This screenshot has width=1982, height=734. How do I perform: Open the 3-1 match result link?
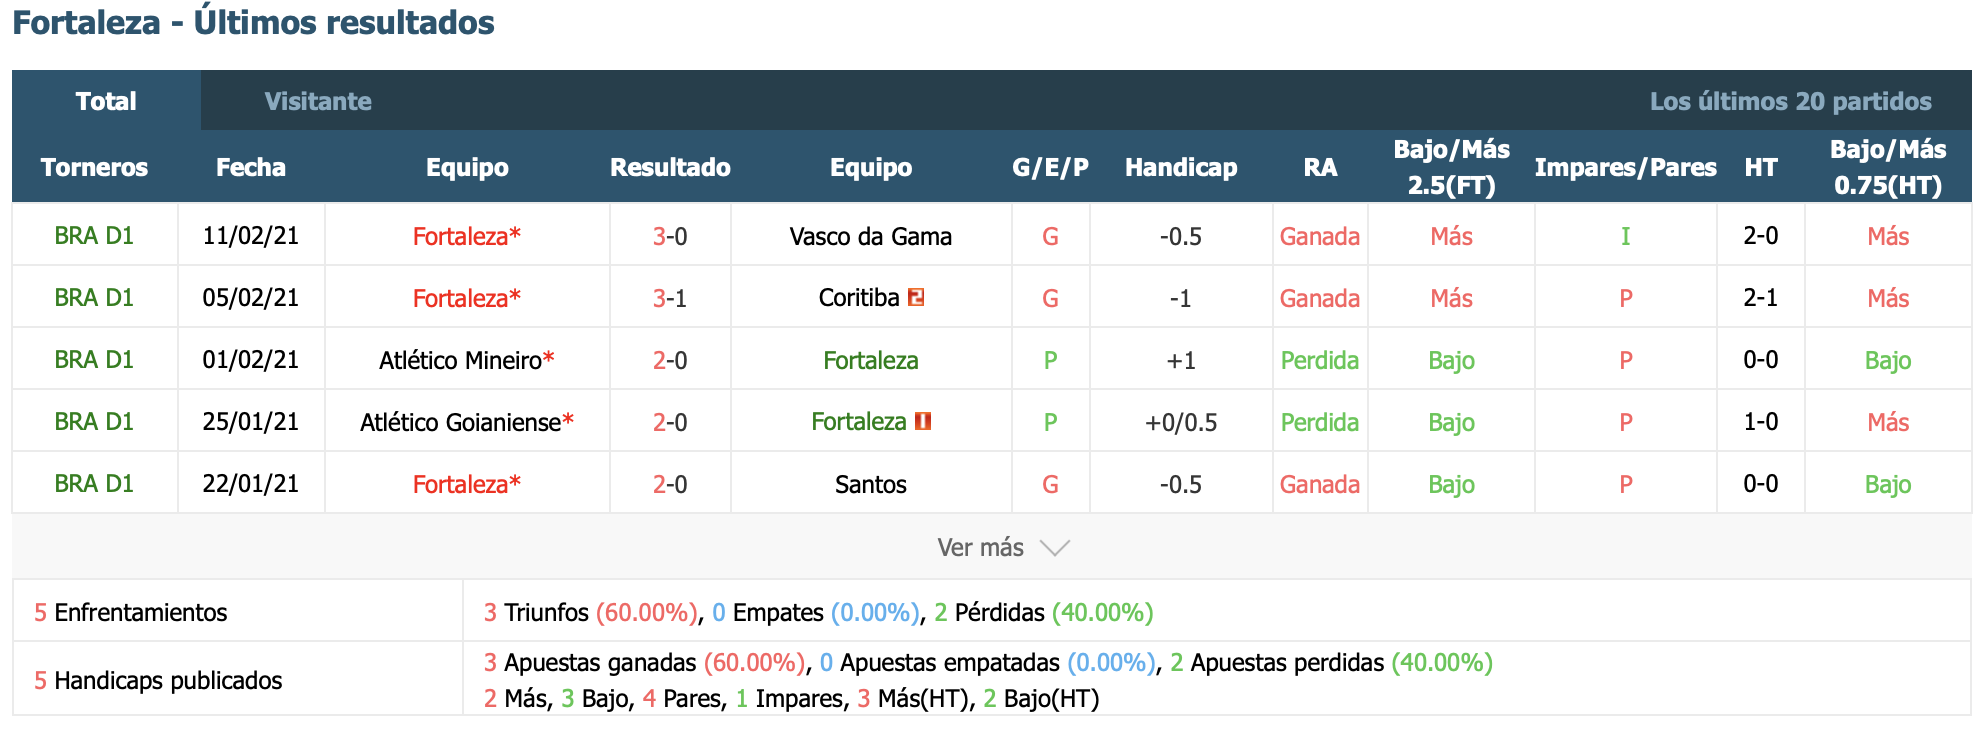[670, 298]
